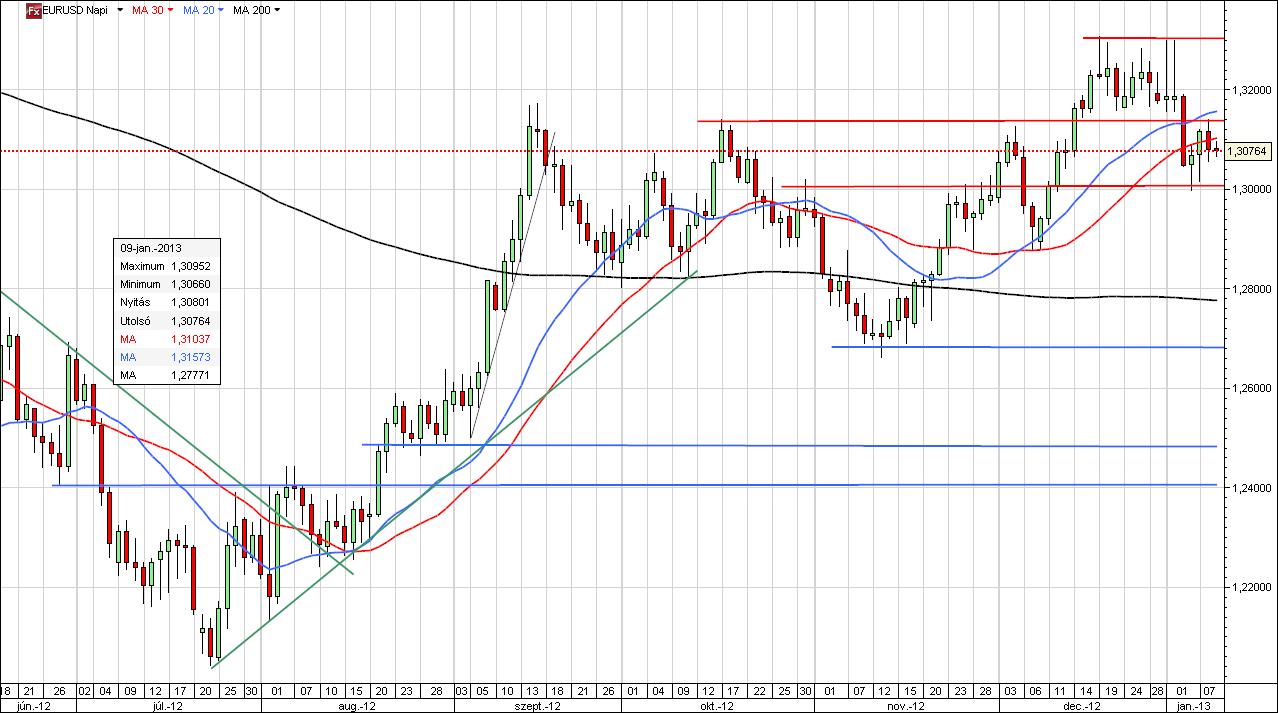The image size is (1278, 713).
Task: Click the 1,28000 price axis label
Action: [1250, 289]
